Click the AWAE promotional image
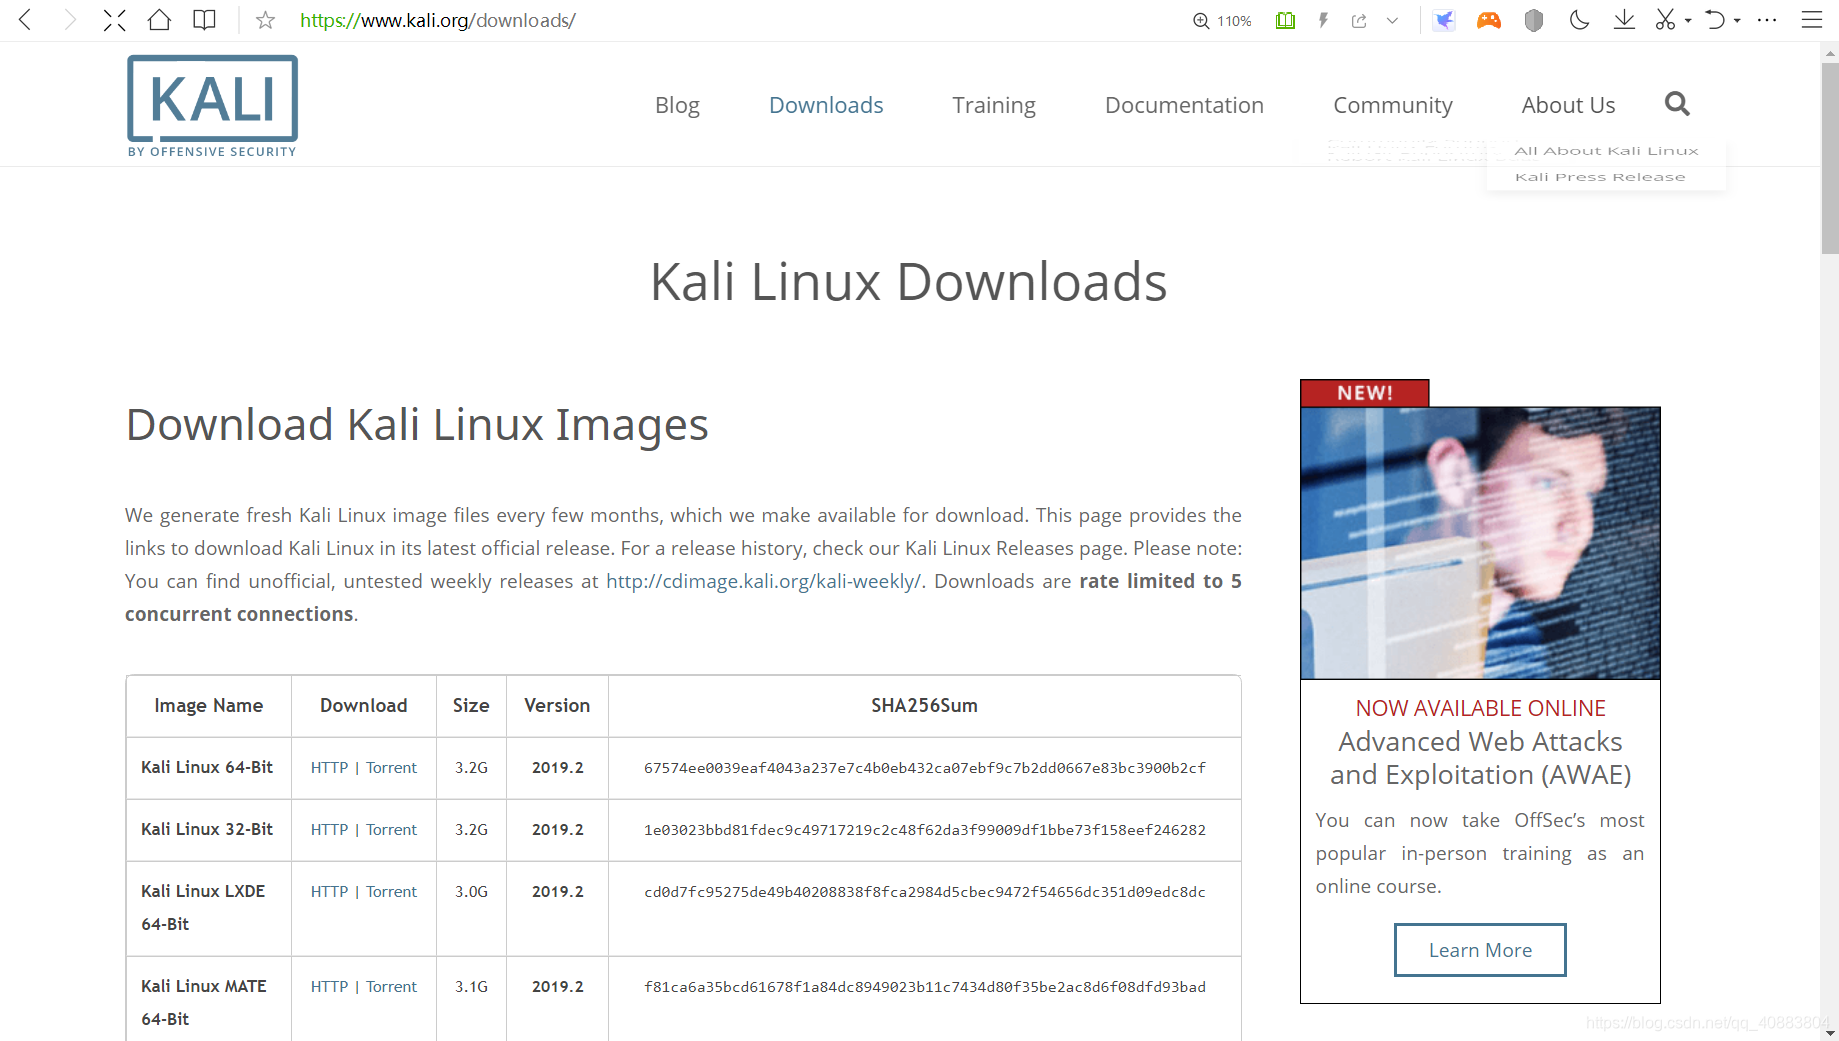The image size is (1839, 1041). 1480,542
